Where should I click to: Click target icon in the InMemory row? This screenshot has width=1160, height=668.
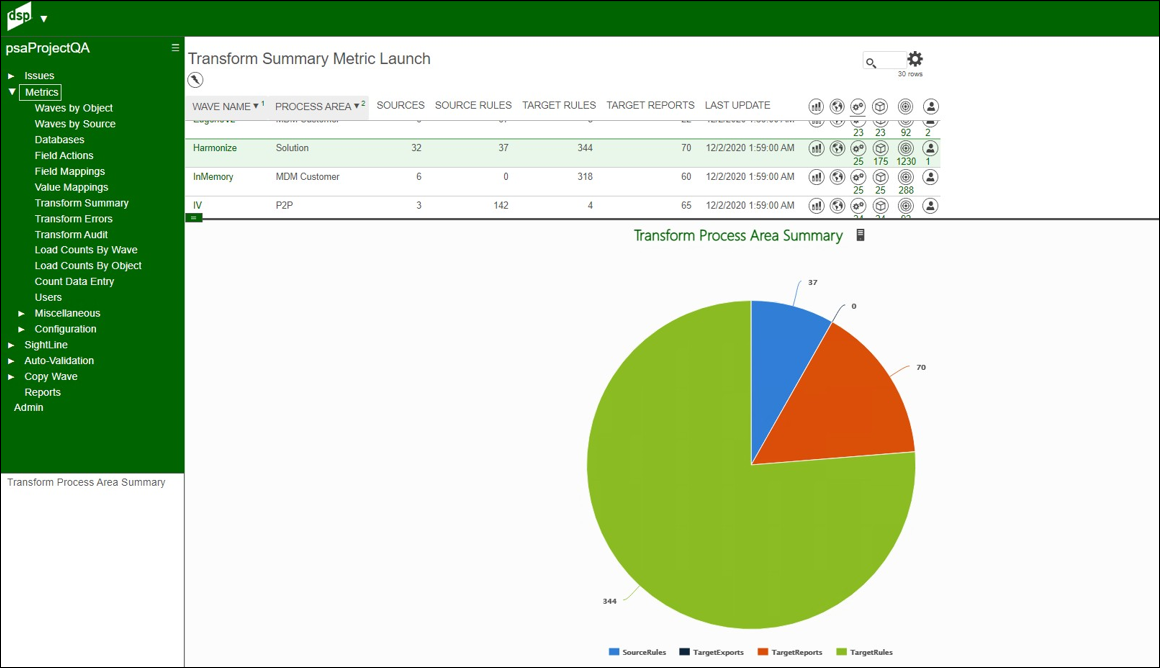click(906, 177)
